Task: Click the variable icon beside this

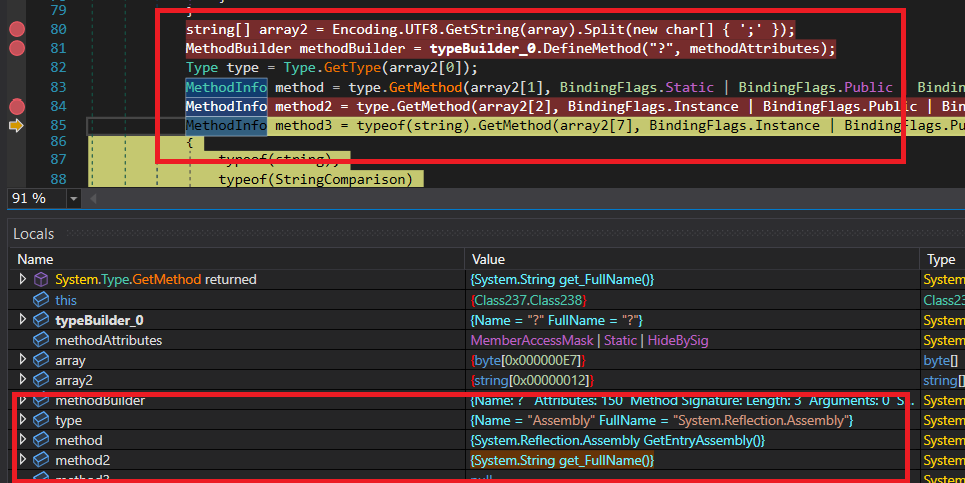Action: [x=41, y=300]
